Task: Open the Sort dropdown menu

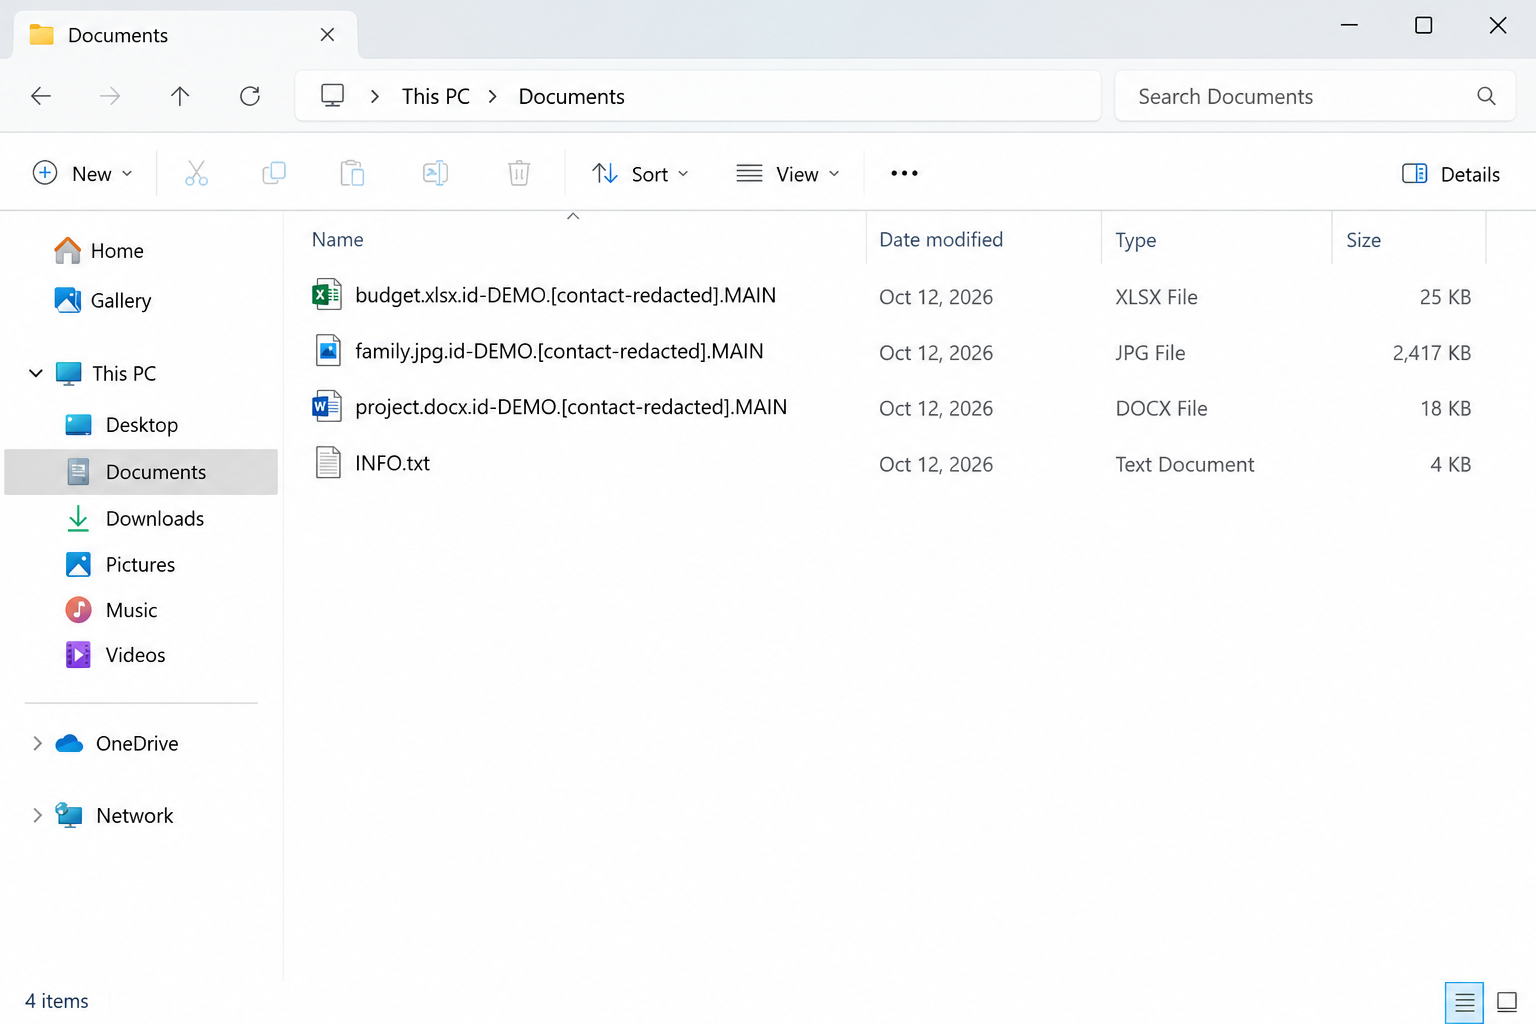Action: click(640, 174)
